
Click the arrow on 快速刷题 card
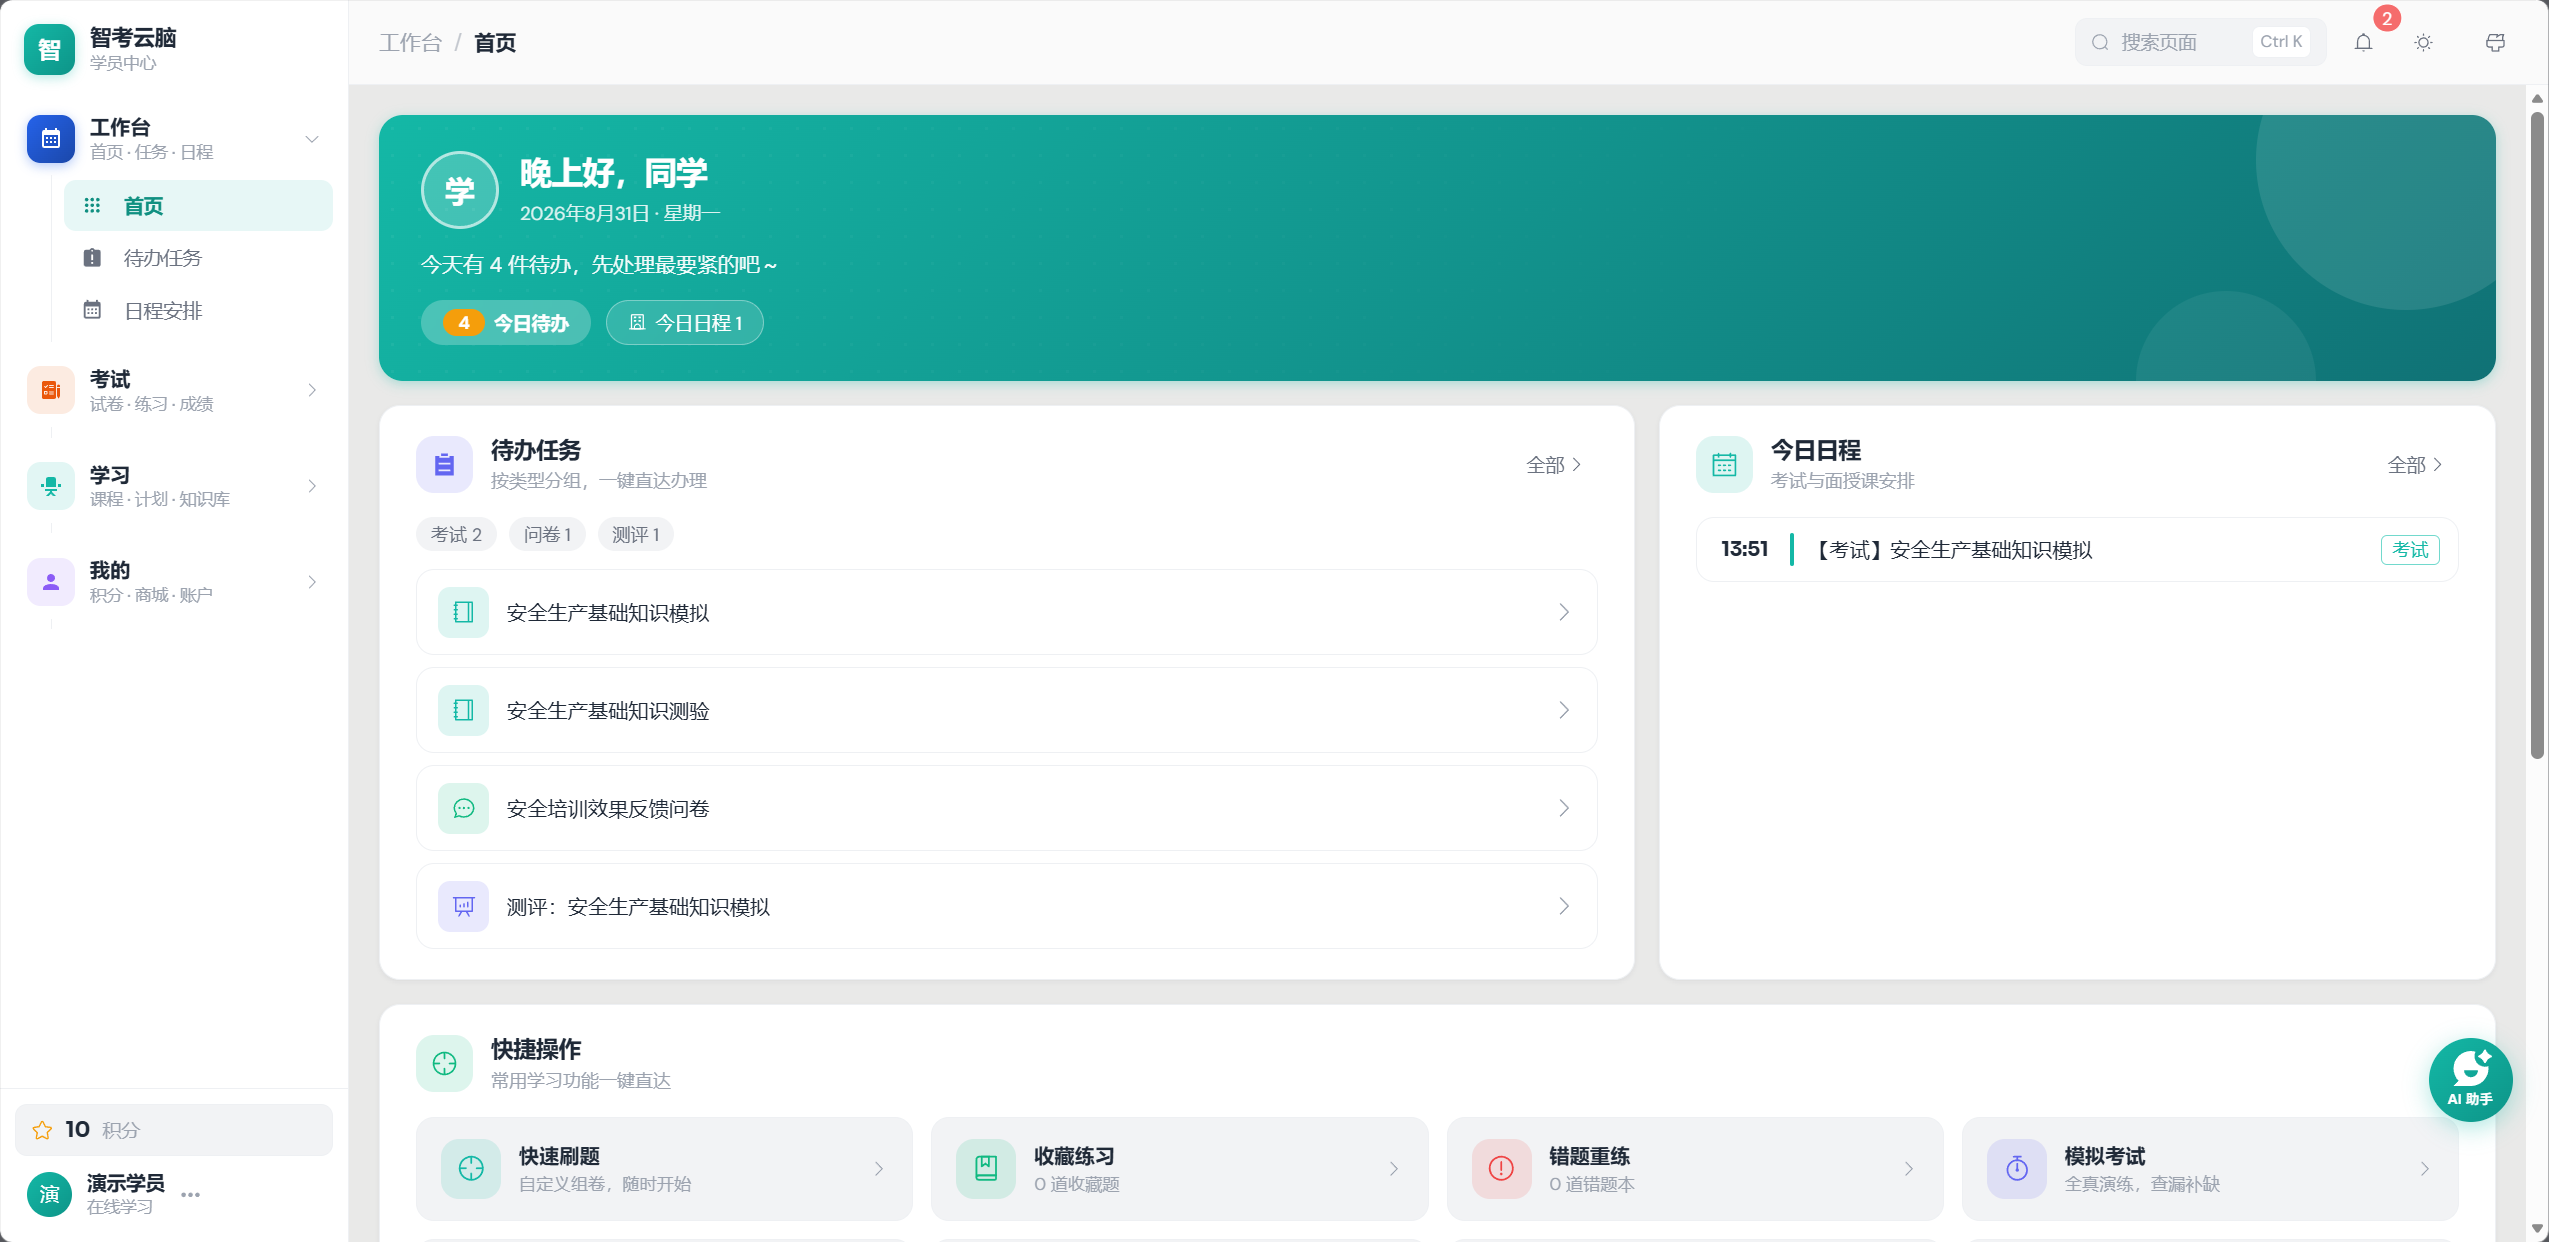click(879, 1168)
